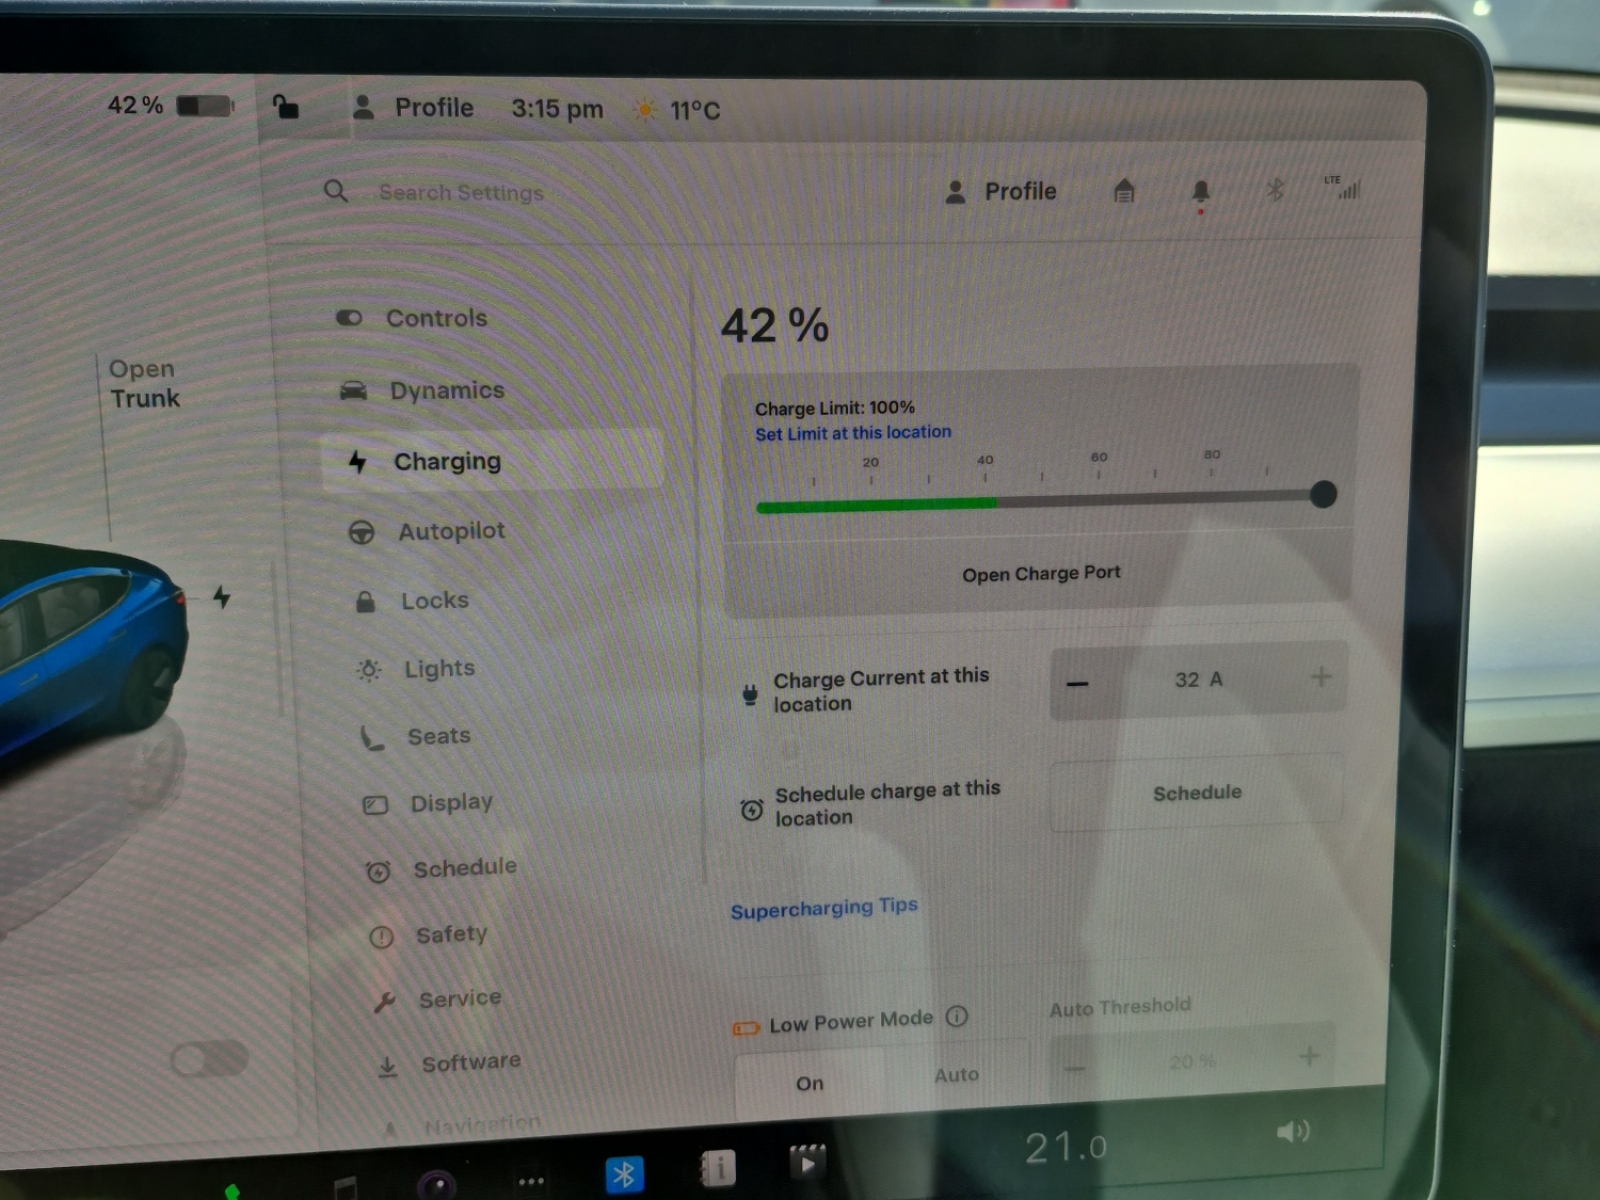Decrease charge current with minus button
This screenshot has width=1600, height=1200.
point(1077,683)
